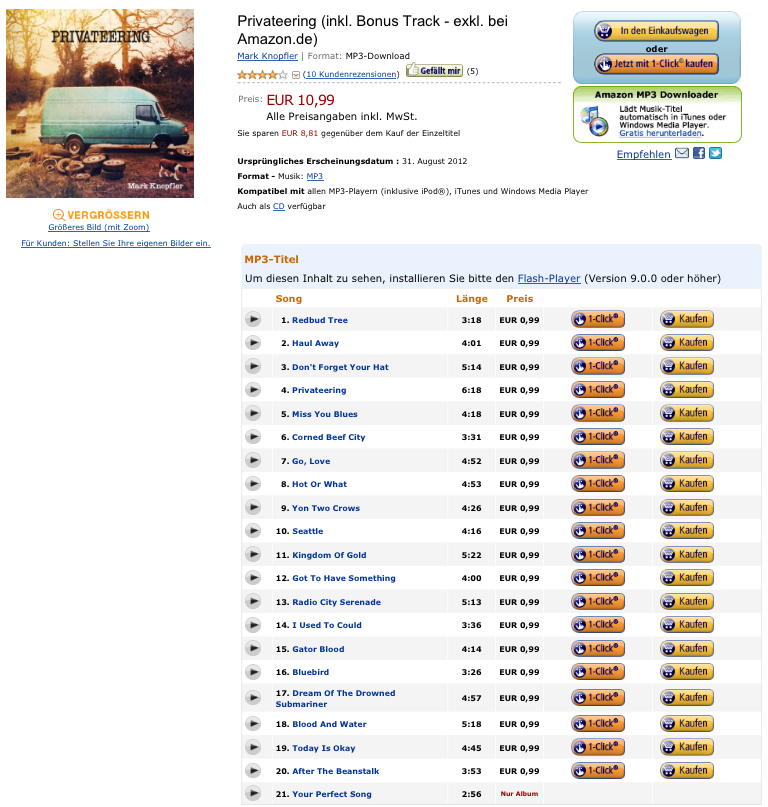
Task: Click the Gefällt mir like button
Action: (434, 71)
